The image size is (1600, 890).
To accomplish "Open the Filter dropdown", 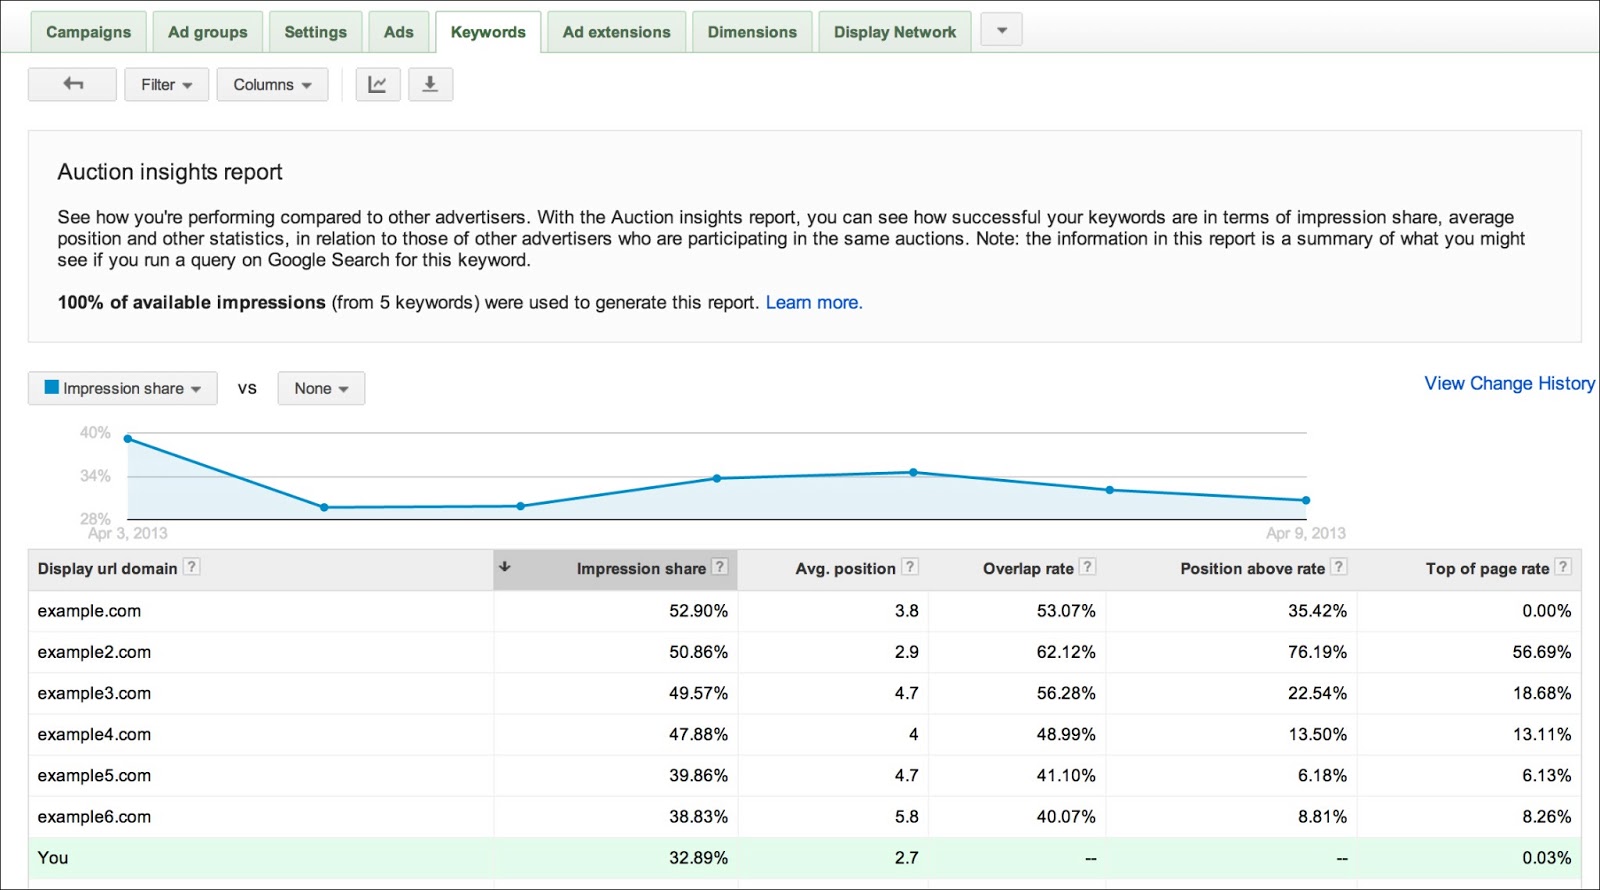I will coord(166,84).
